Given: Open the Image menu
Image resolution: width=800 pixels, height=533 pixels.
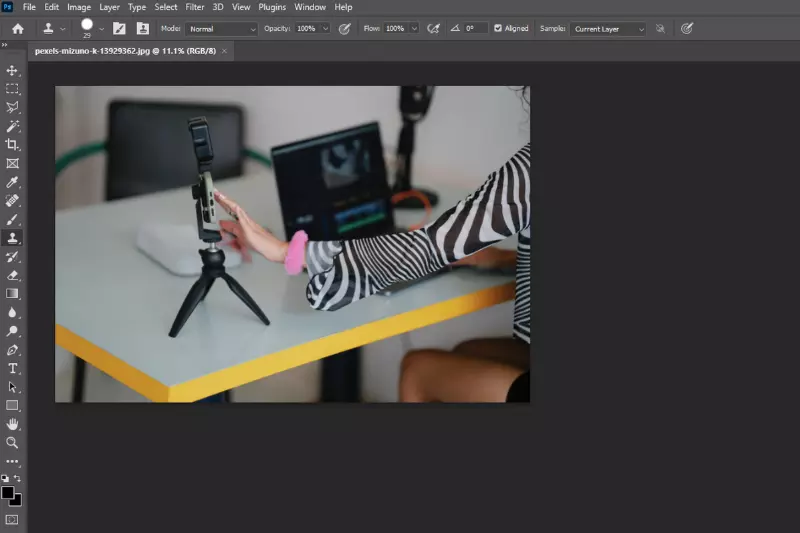Looking at the screenshot, I should click(79, 7).
